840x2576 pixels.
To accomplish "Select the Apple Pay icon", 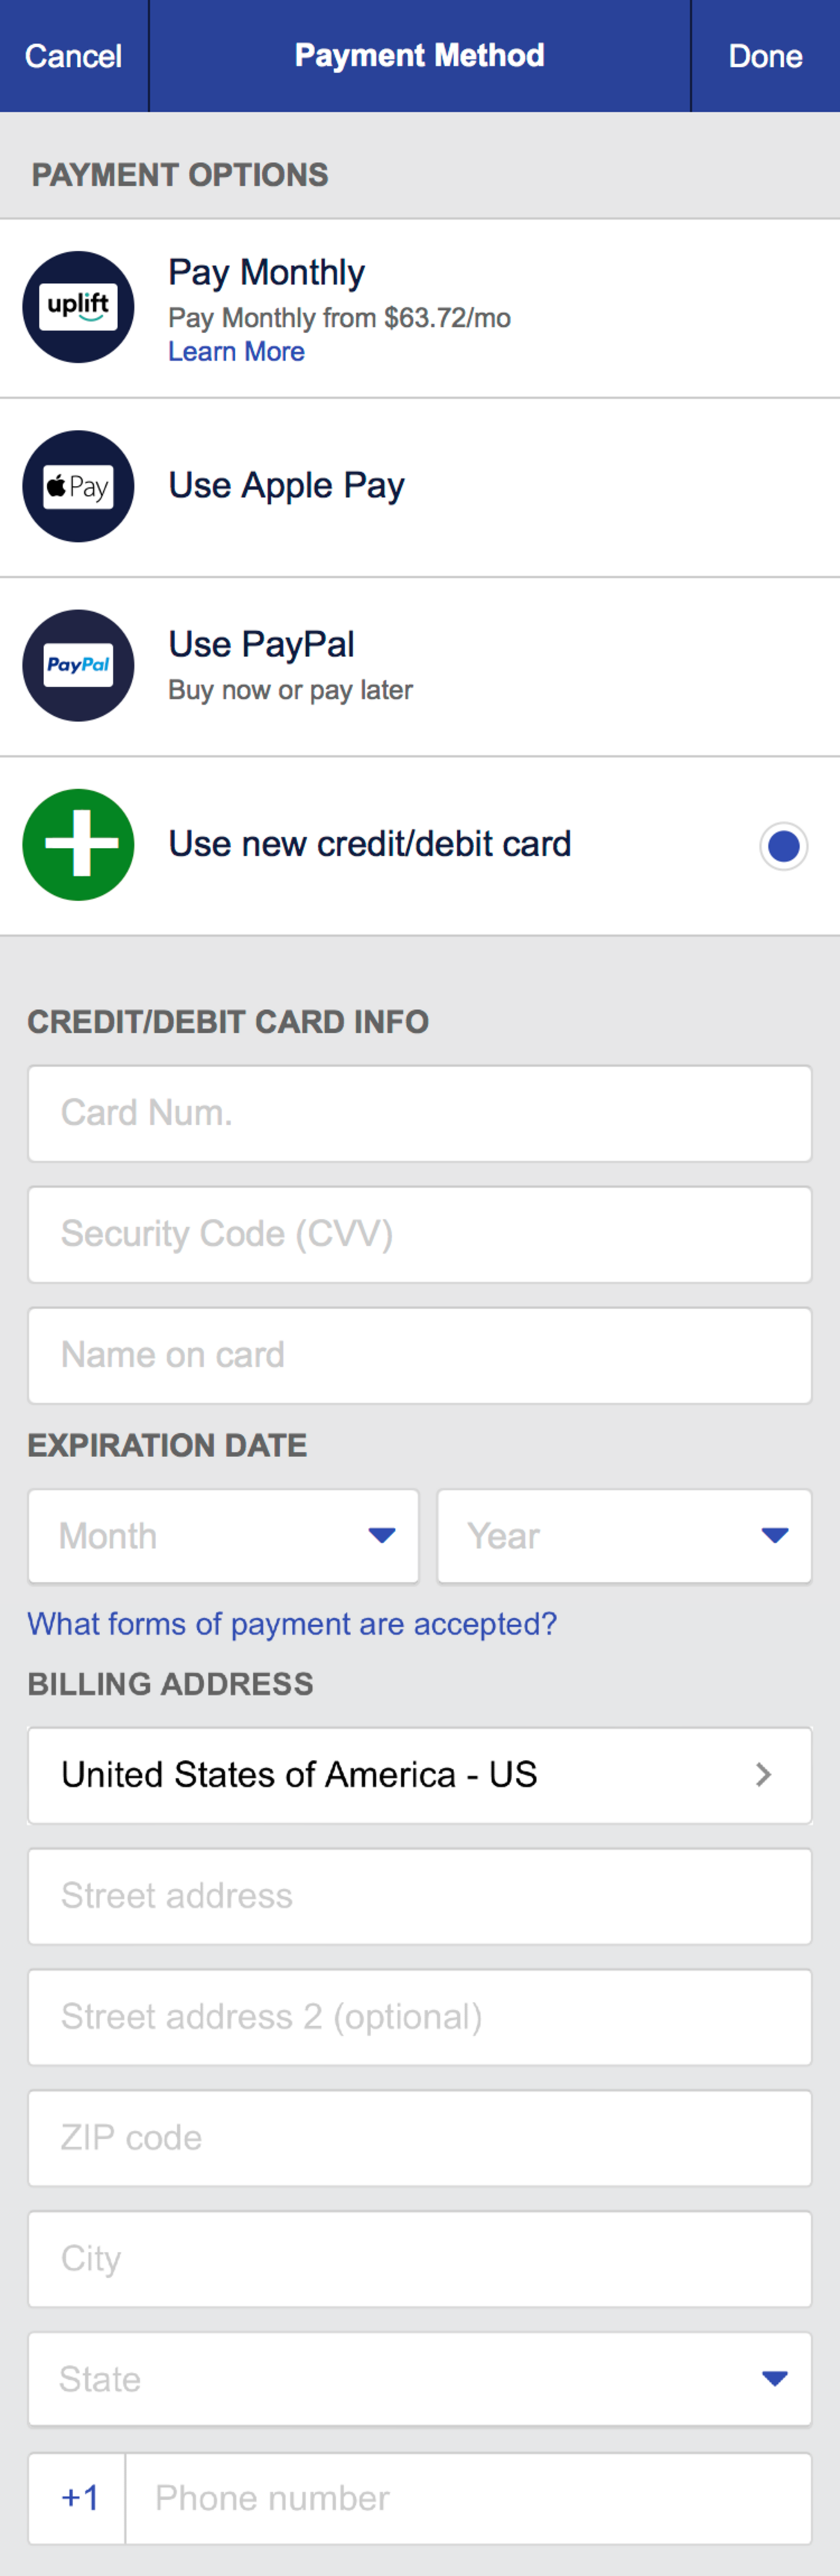I will click(x=78, y=487).
